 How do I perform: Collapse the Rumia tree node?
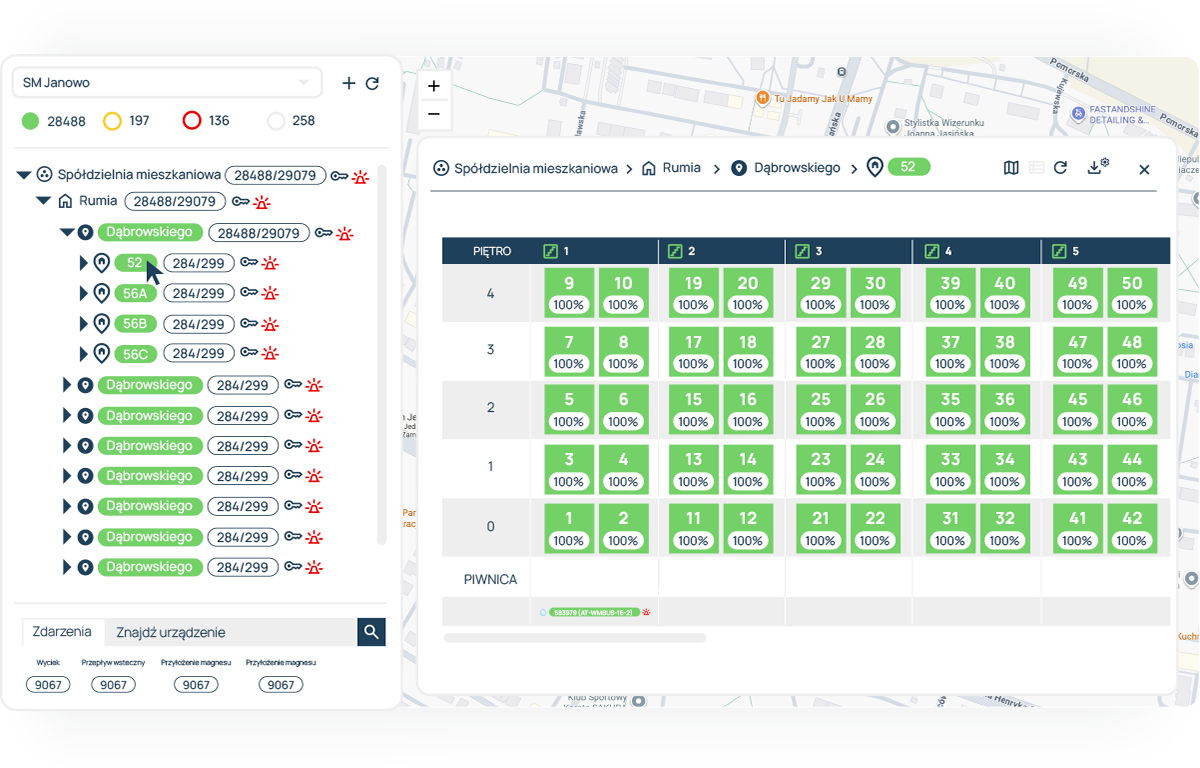pyautogui.click(x=43, y=201)
